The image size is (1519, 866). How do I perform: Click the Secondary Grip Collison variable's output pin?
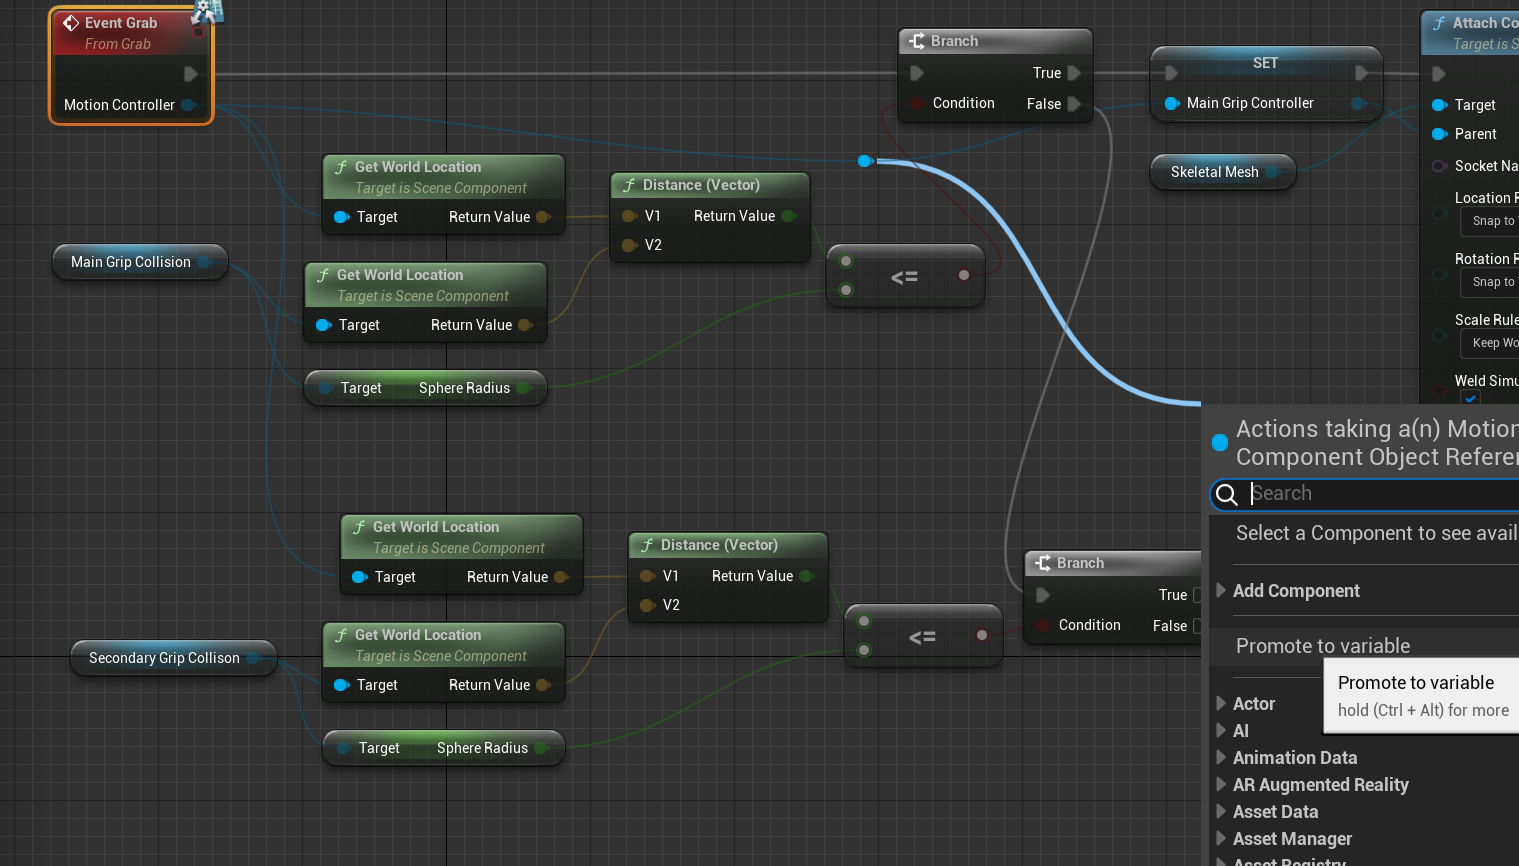(253, 658)
